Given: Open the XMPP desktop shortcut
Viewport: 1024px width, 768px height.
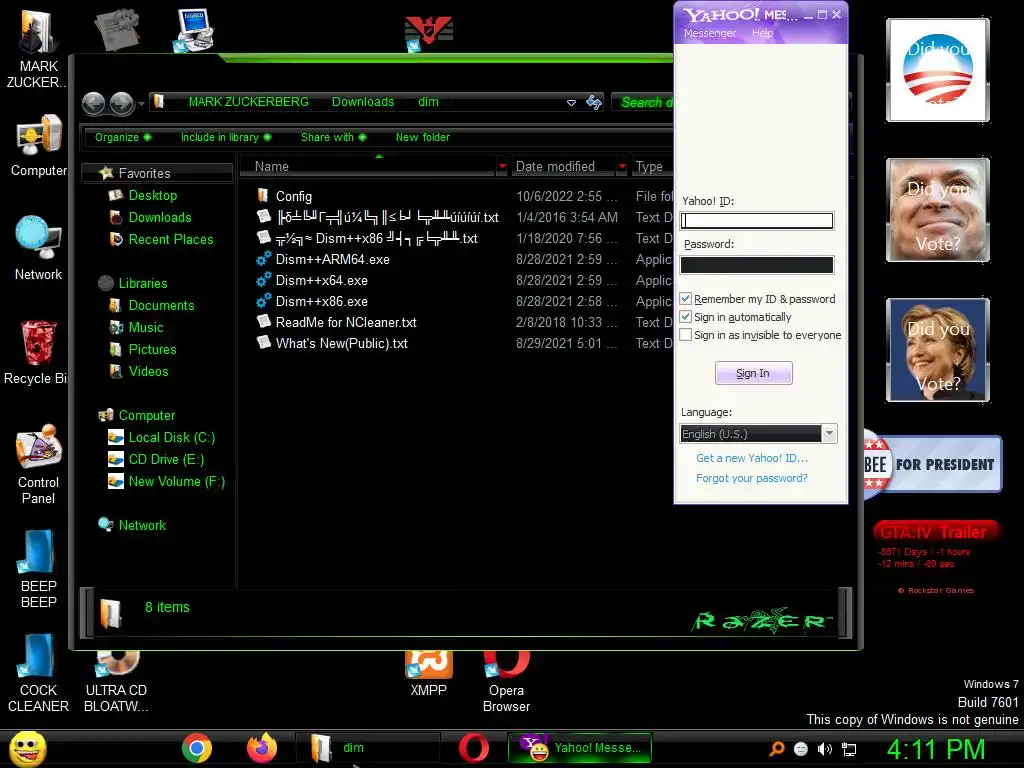Looking at the screenshot, I should pyautogui.click(x=428, y=674).
